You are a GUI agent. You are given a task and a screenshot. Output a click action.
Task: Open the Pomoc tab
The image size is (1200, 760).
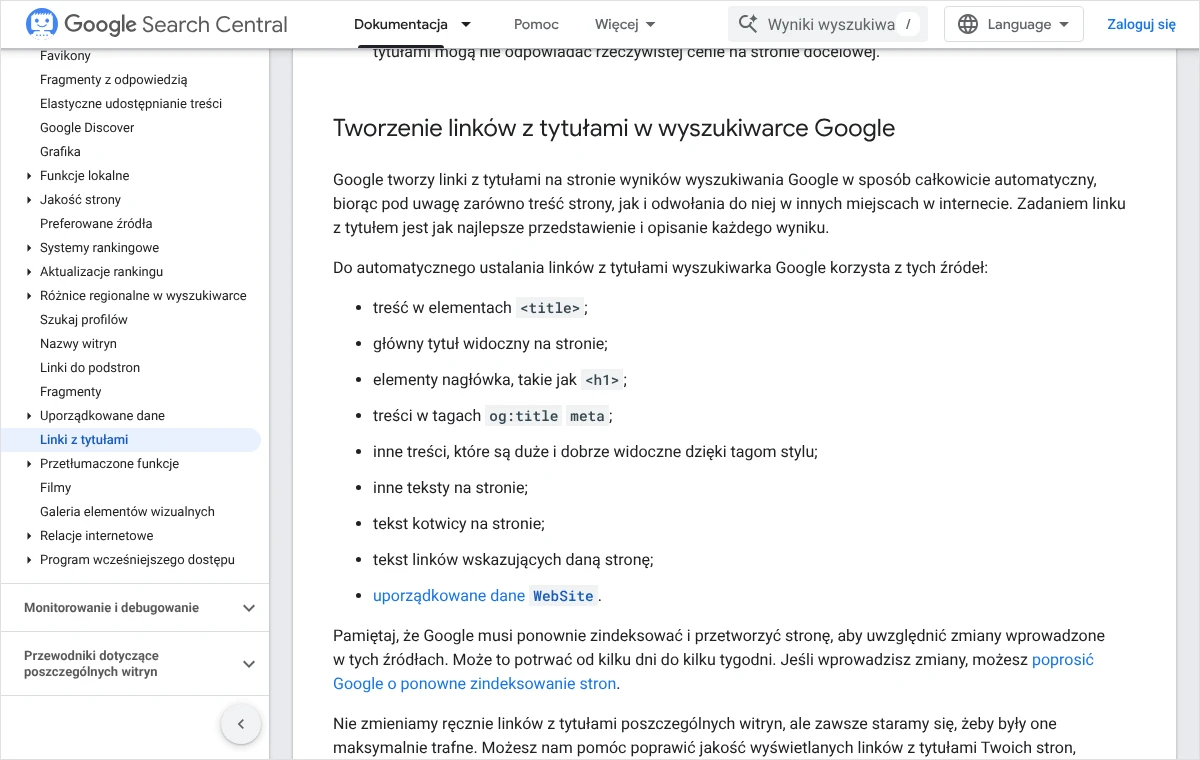[x=536, y=24]
